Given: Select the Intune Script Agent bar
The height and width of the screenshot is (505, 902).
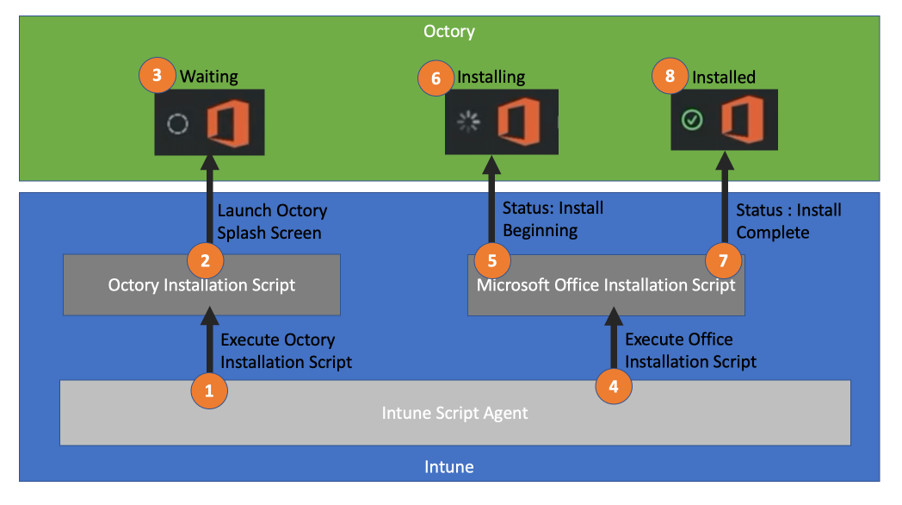Looking at the screenshot, I should [x=455, y=412].
